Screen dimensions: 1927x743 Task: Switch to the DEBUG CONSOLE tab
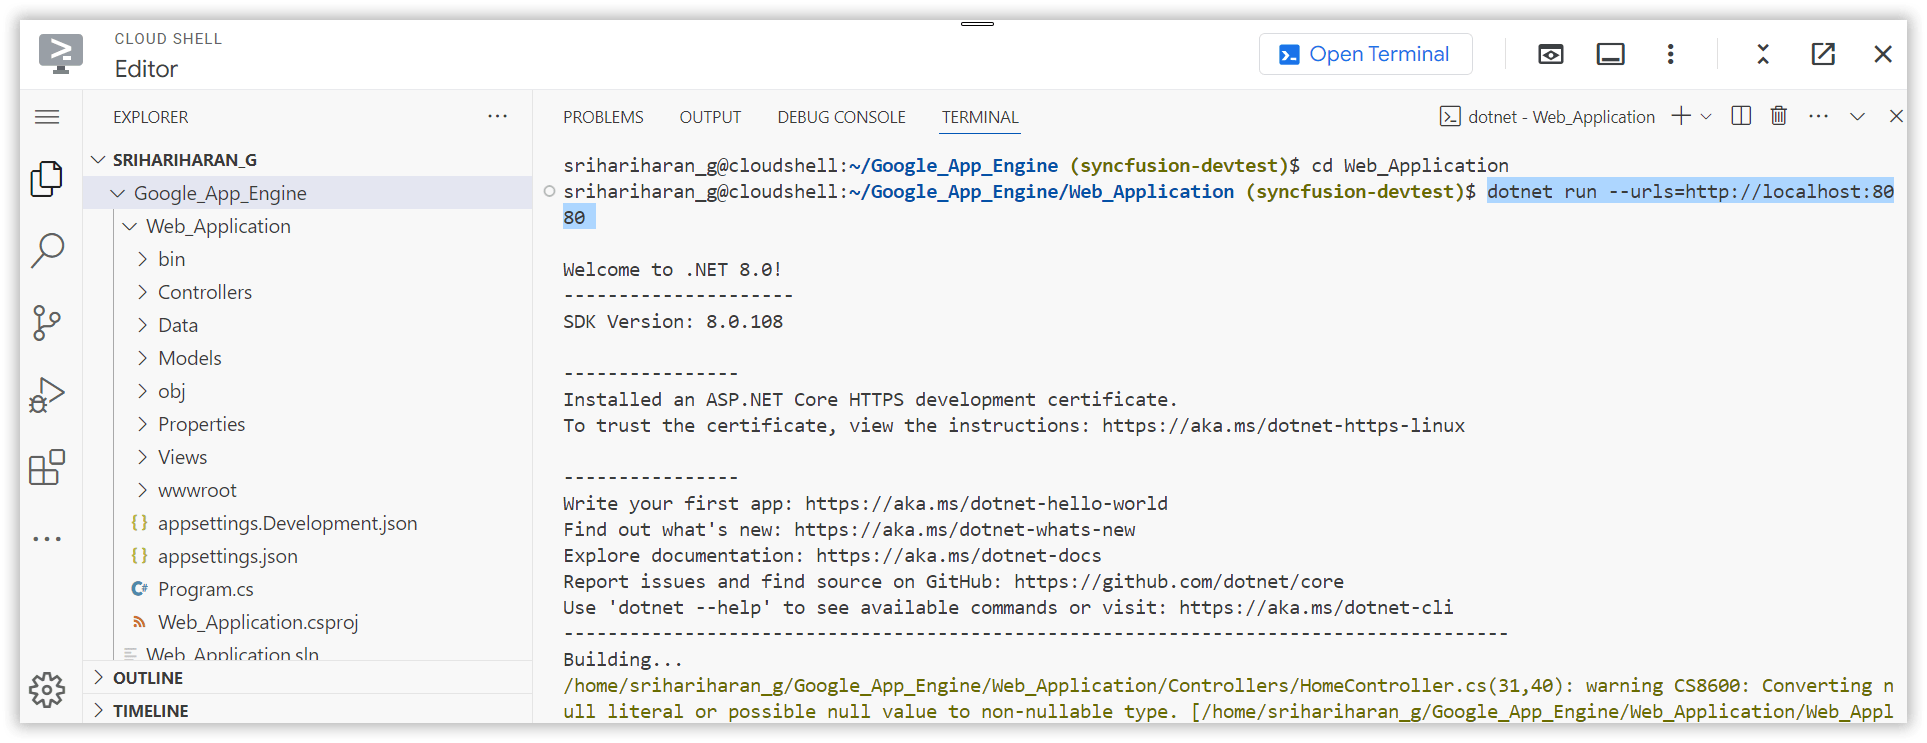click(841, 117)
